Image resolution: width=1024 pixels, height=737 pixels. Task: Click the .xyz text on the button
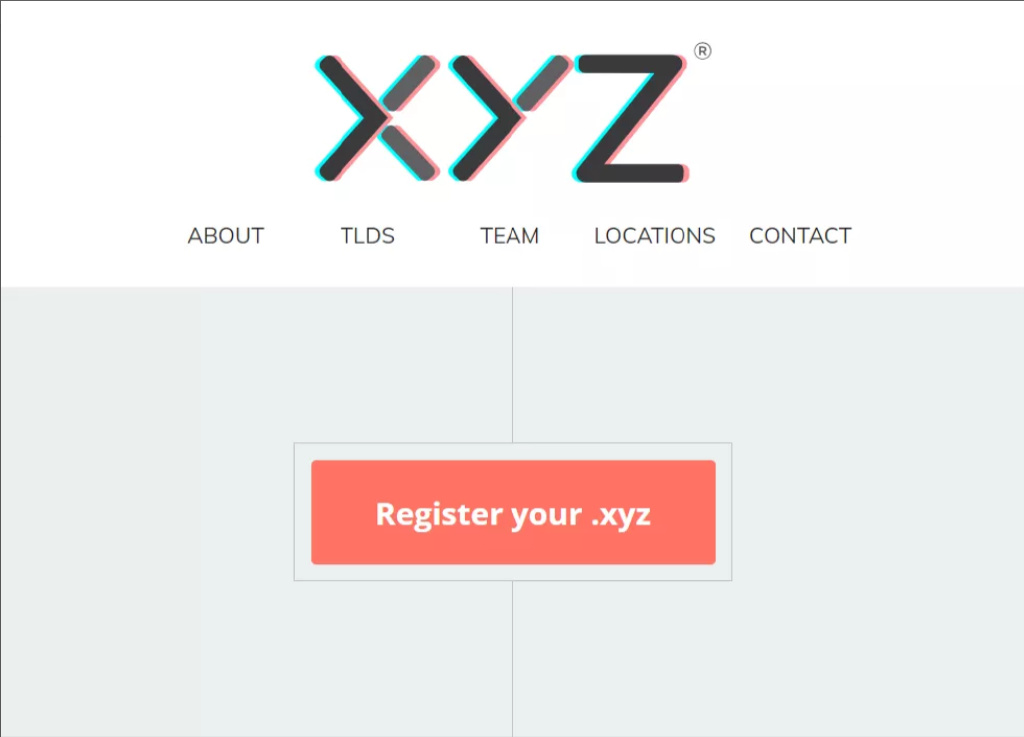620,516
